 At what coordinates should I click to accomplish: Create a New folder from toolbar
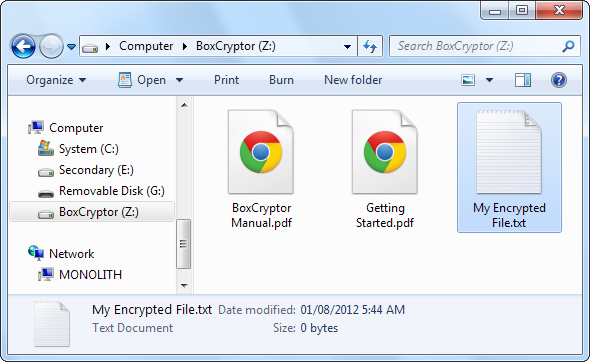pyautogui.click(x=353, y=80)
